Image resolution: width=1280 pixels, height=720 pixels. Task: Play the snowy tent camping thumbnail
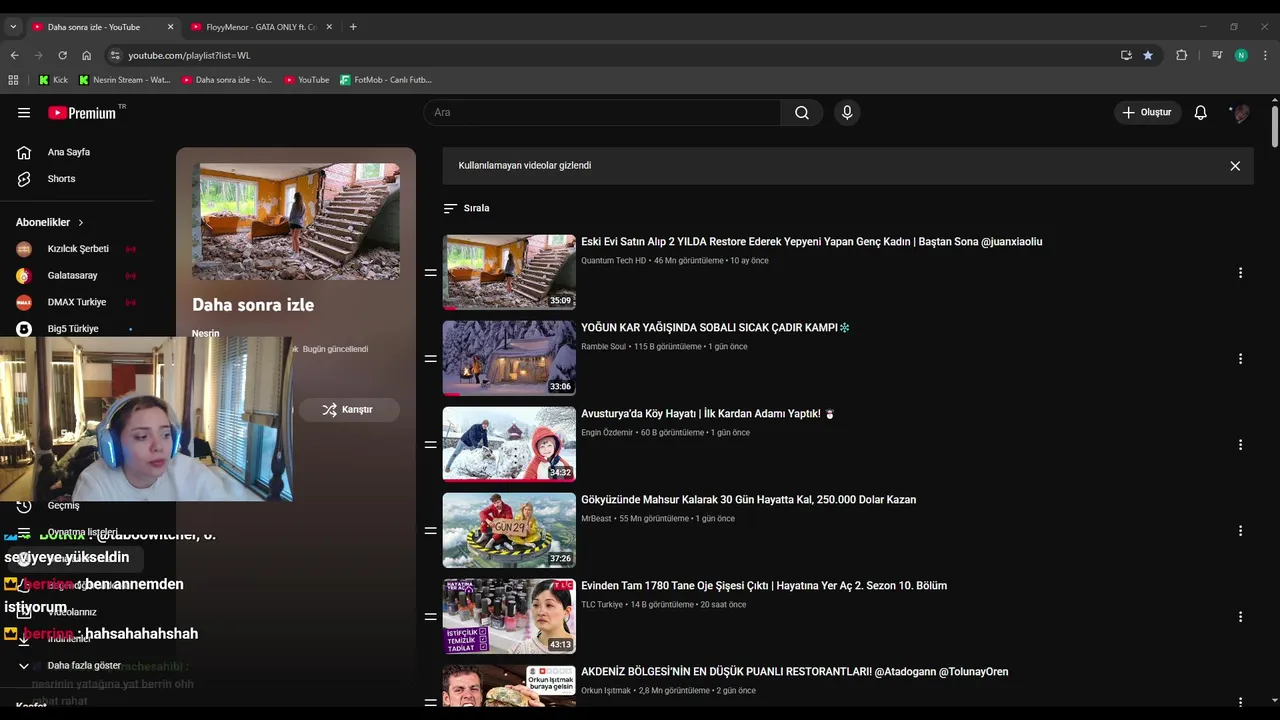[509, 358]
